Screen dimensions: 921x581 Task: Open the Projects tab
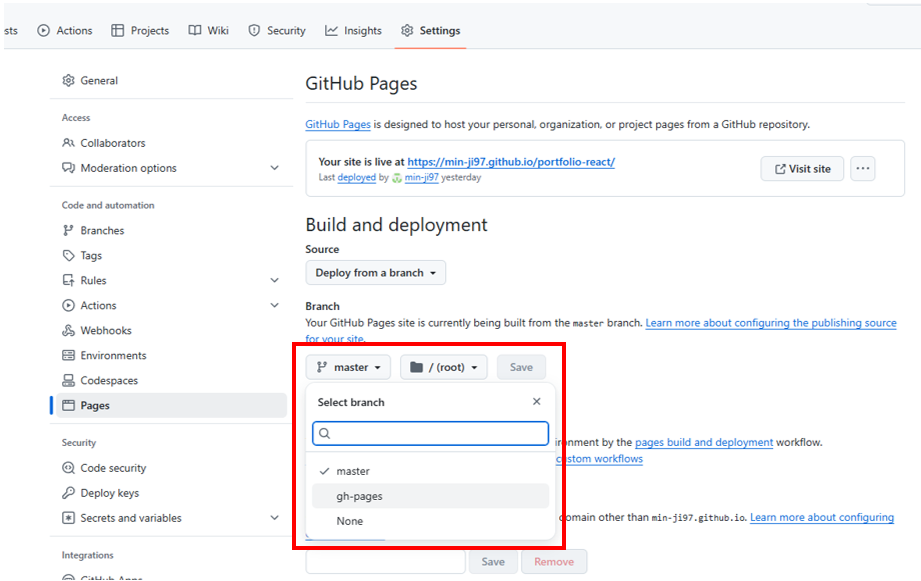pos(140,31)
